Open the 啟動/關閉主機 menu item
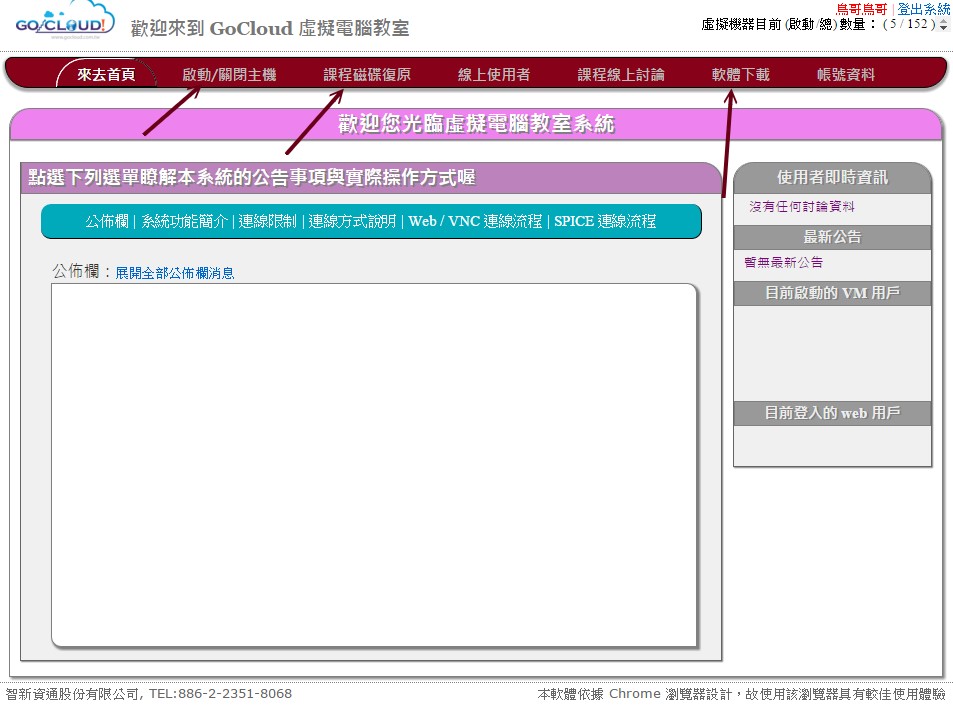The height and width of the screenshot is (708, 953). tap(231, 72)
